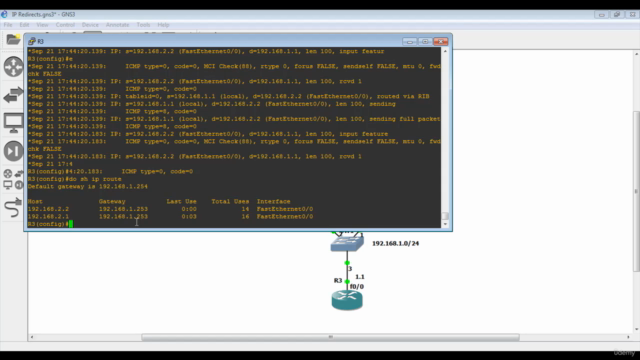Click GNS3 app icon in title bar
Viewport: 640px width, 360px height.
[x=4, y=14]
